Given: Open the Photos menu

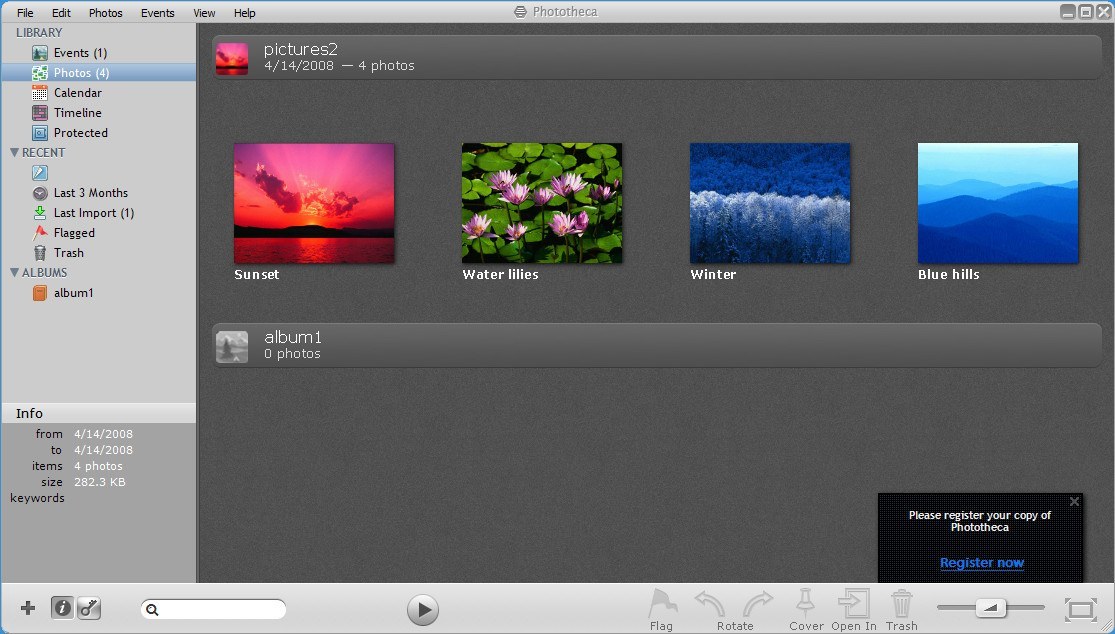Looking at the screenshot, I should click(x=105, y=12).
